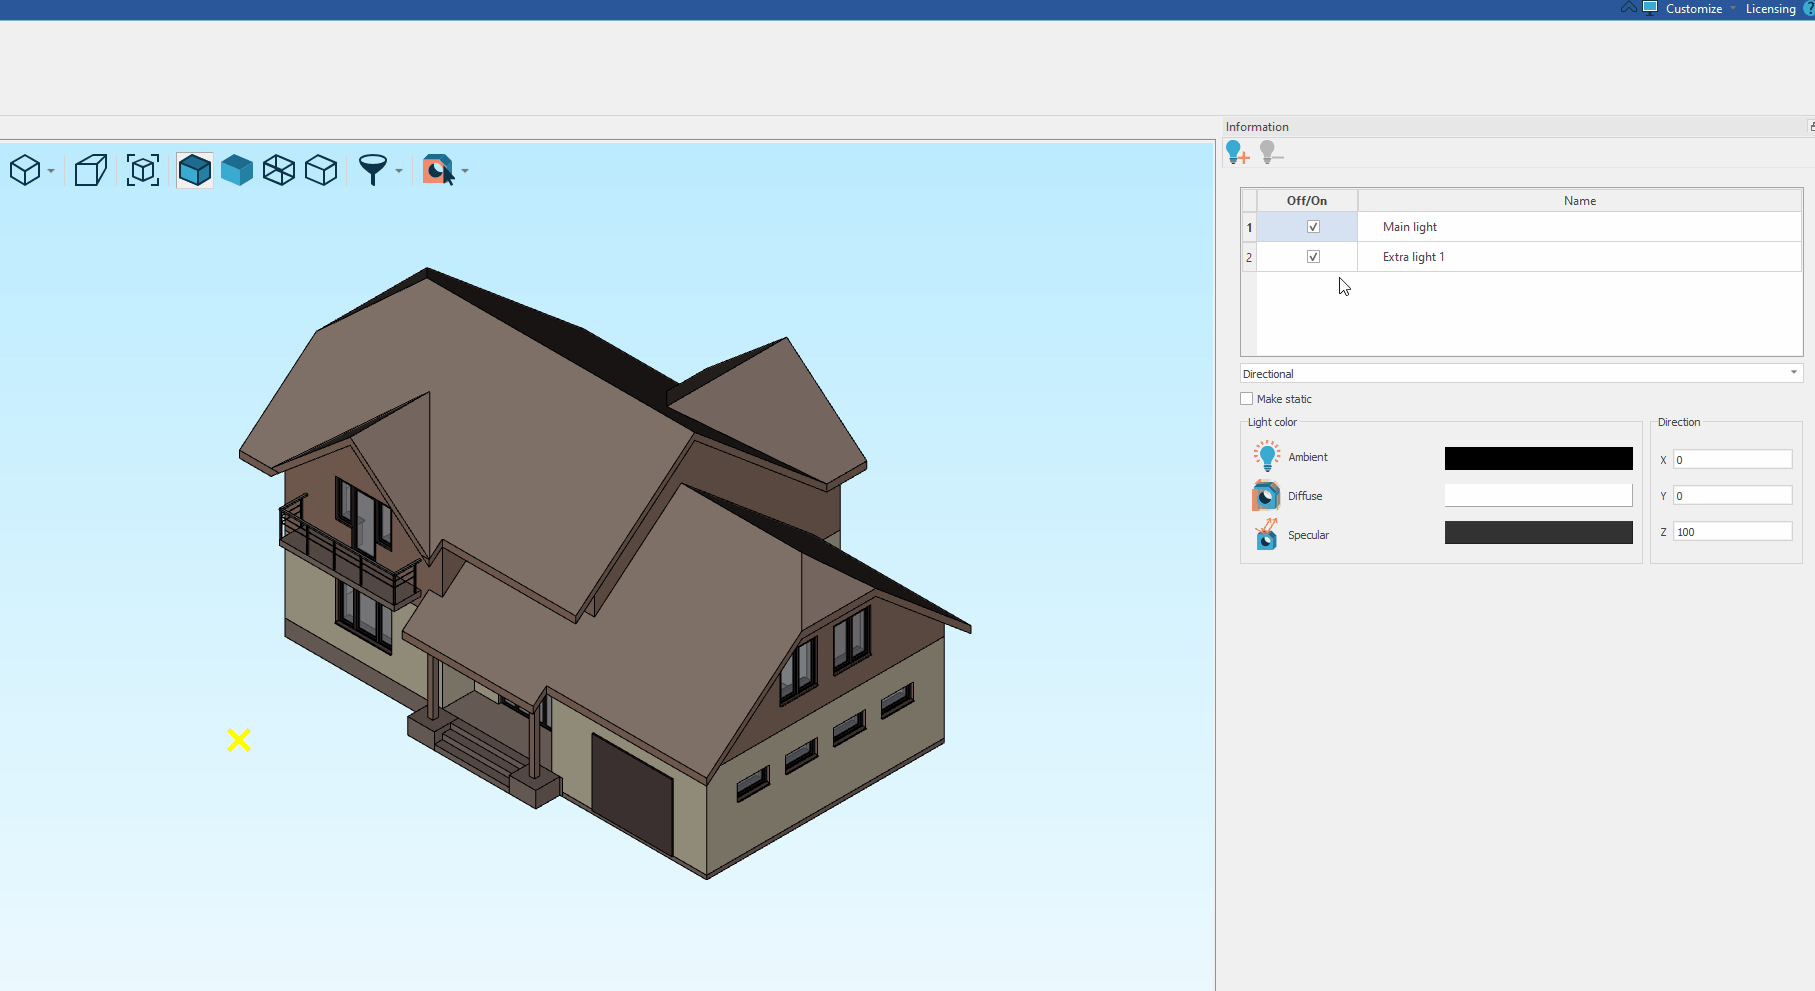Click the zoom-to-fit cube icon
Viewport: 1815px width, 991px height.
click(x=143, y=170)
